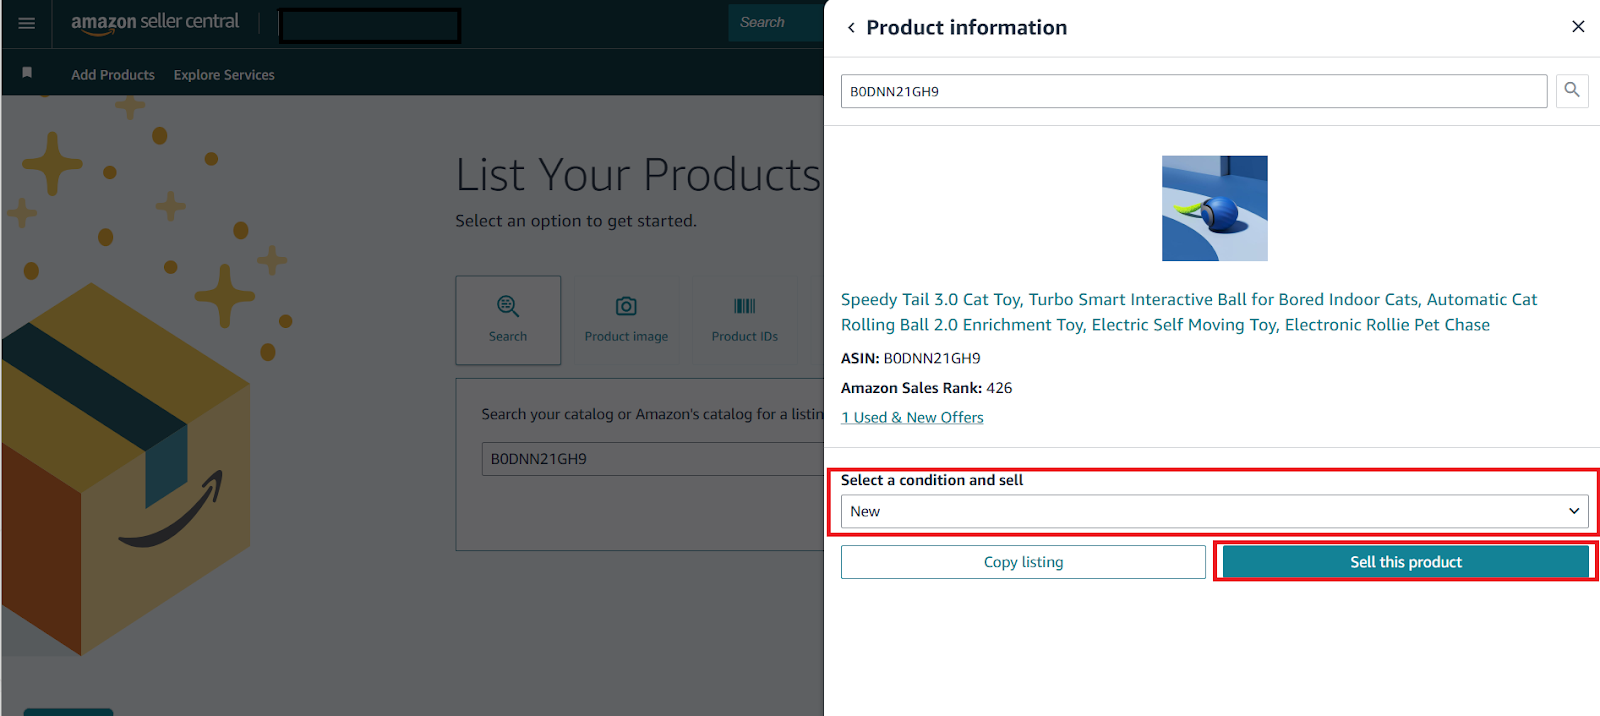
Task: Click the Amazon Sales Rank: 426 text
Action: click(926, 388)
